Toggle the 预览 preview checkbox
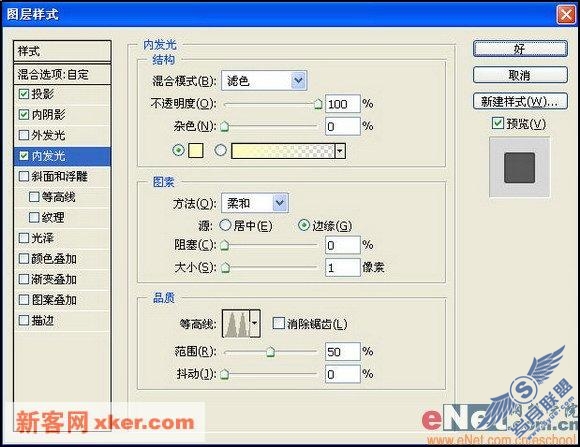The height and width of the screenshot is (447, 580). (x=498, y=123)
